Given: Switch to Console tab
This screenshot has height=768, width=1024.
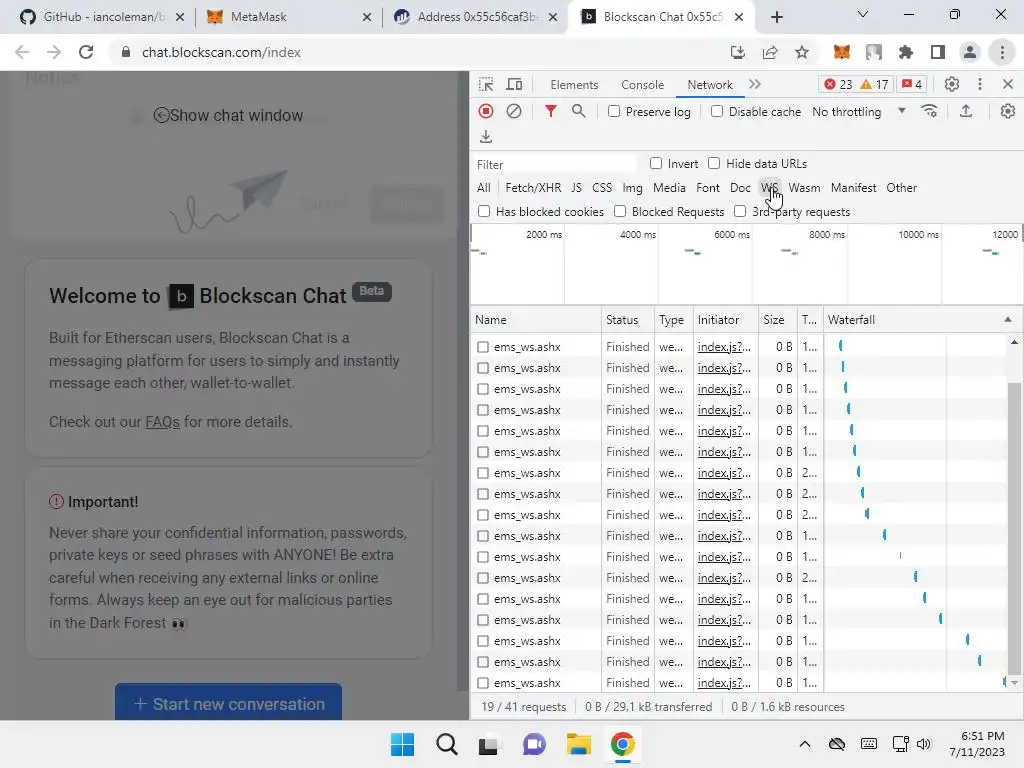Looking at the screenshot, I should pyautogui.click(x=643, y=84).
